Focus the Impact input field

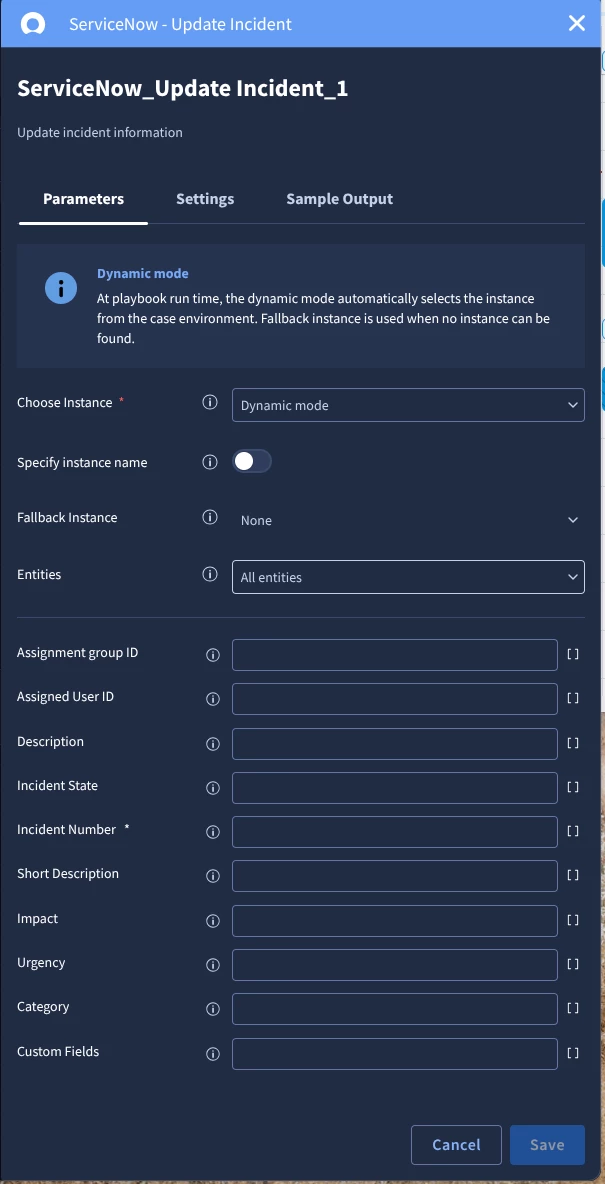(394, 920)
